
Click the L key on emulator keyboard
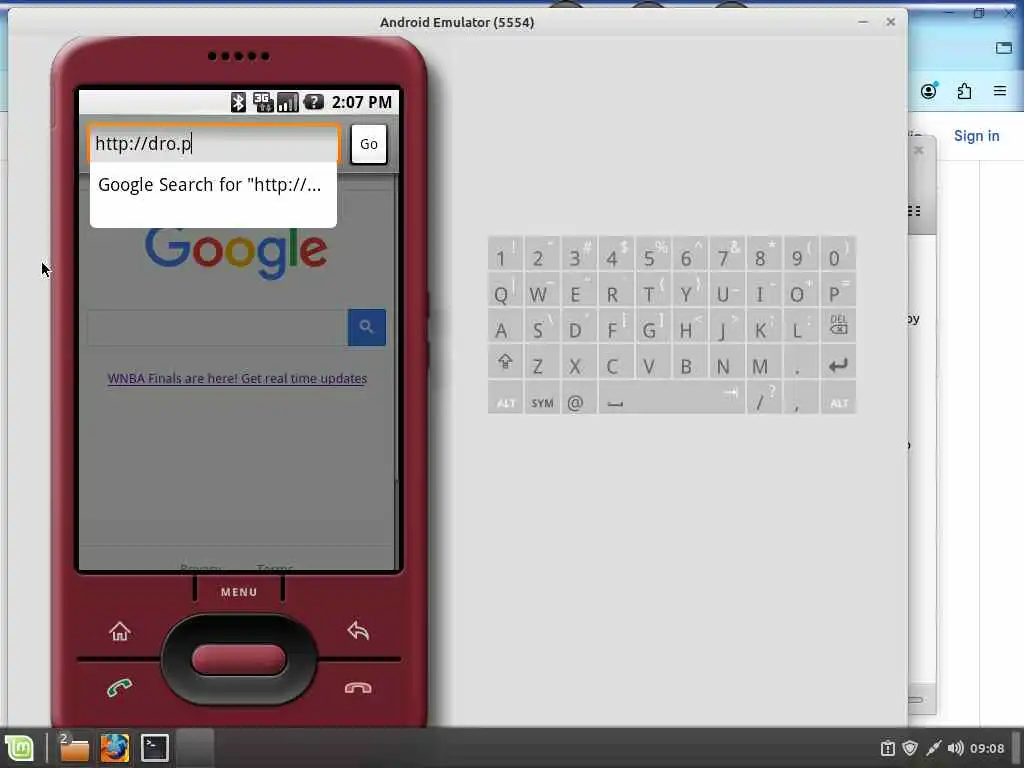tap(801, 327)
